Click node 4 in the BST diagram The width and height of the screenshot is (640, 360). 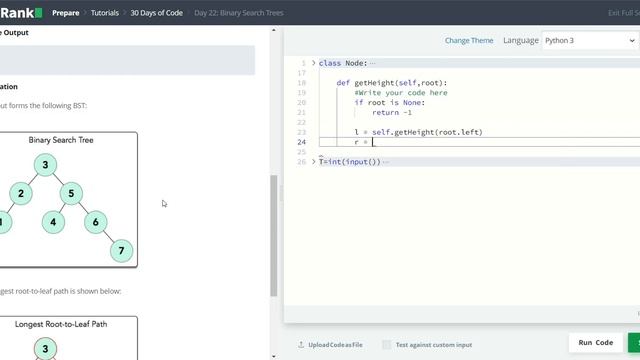click(53, 222)
